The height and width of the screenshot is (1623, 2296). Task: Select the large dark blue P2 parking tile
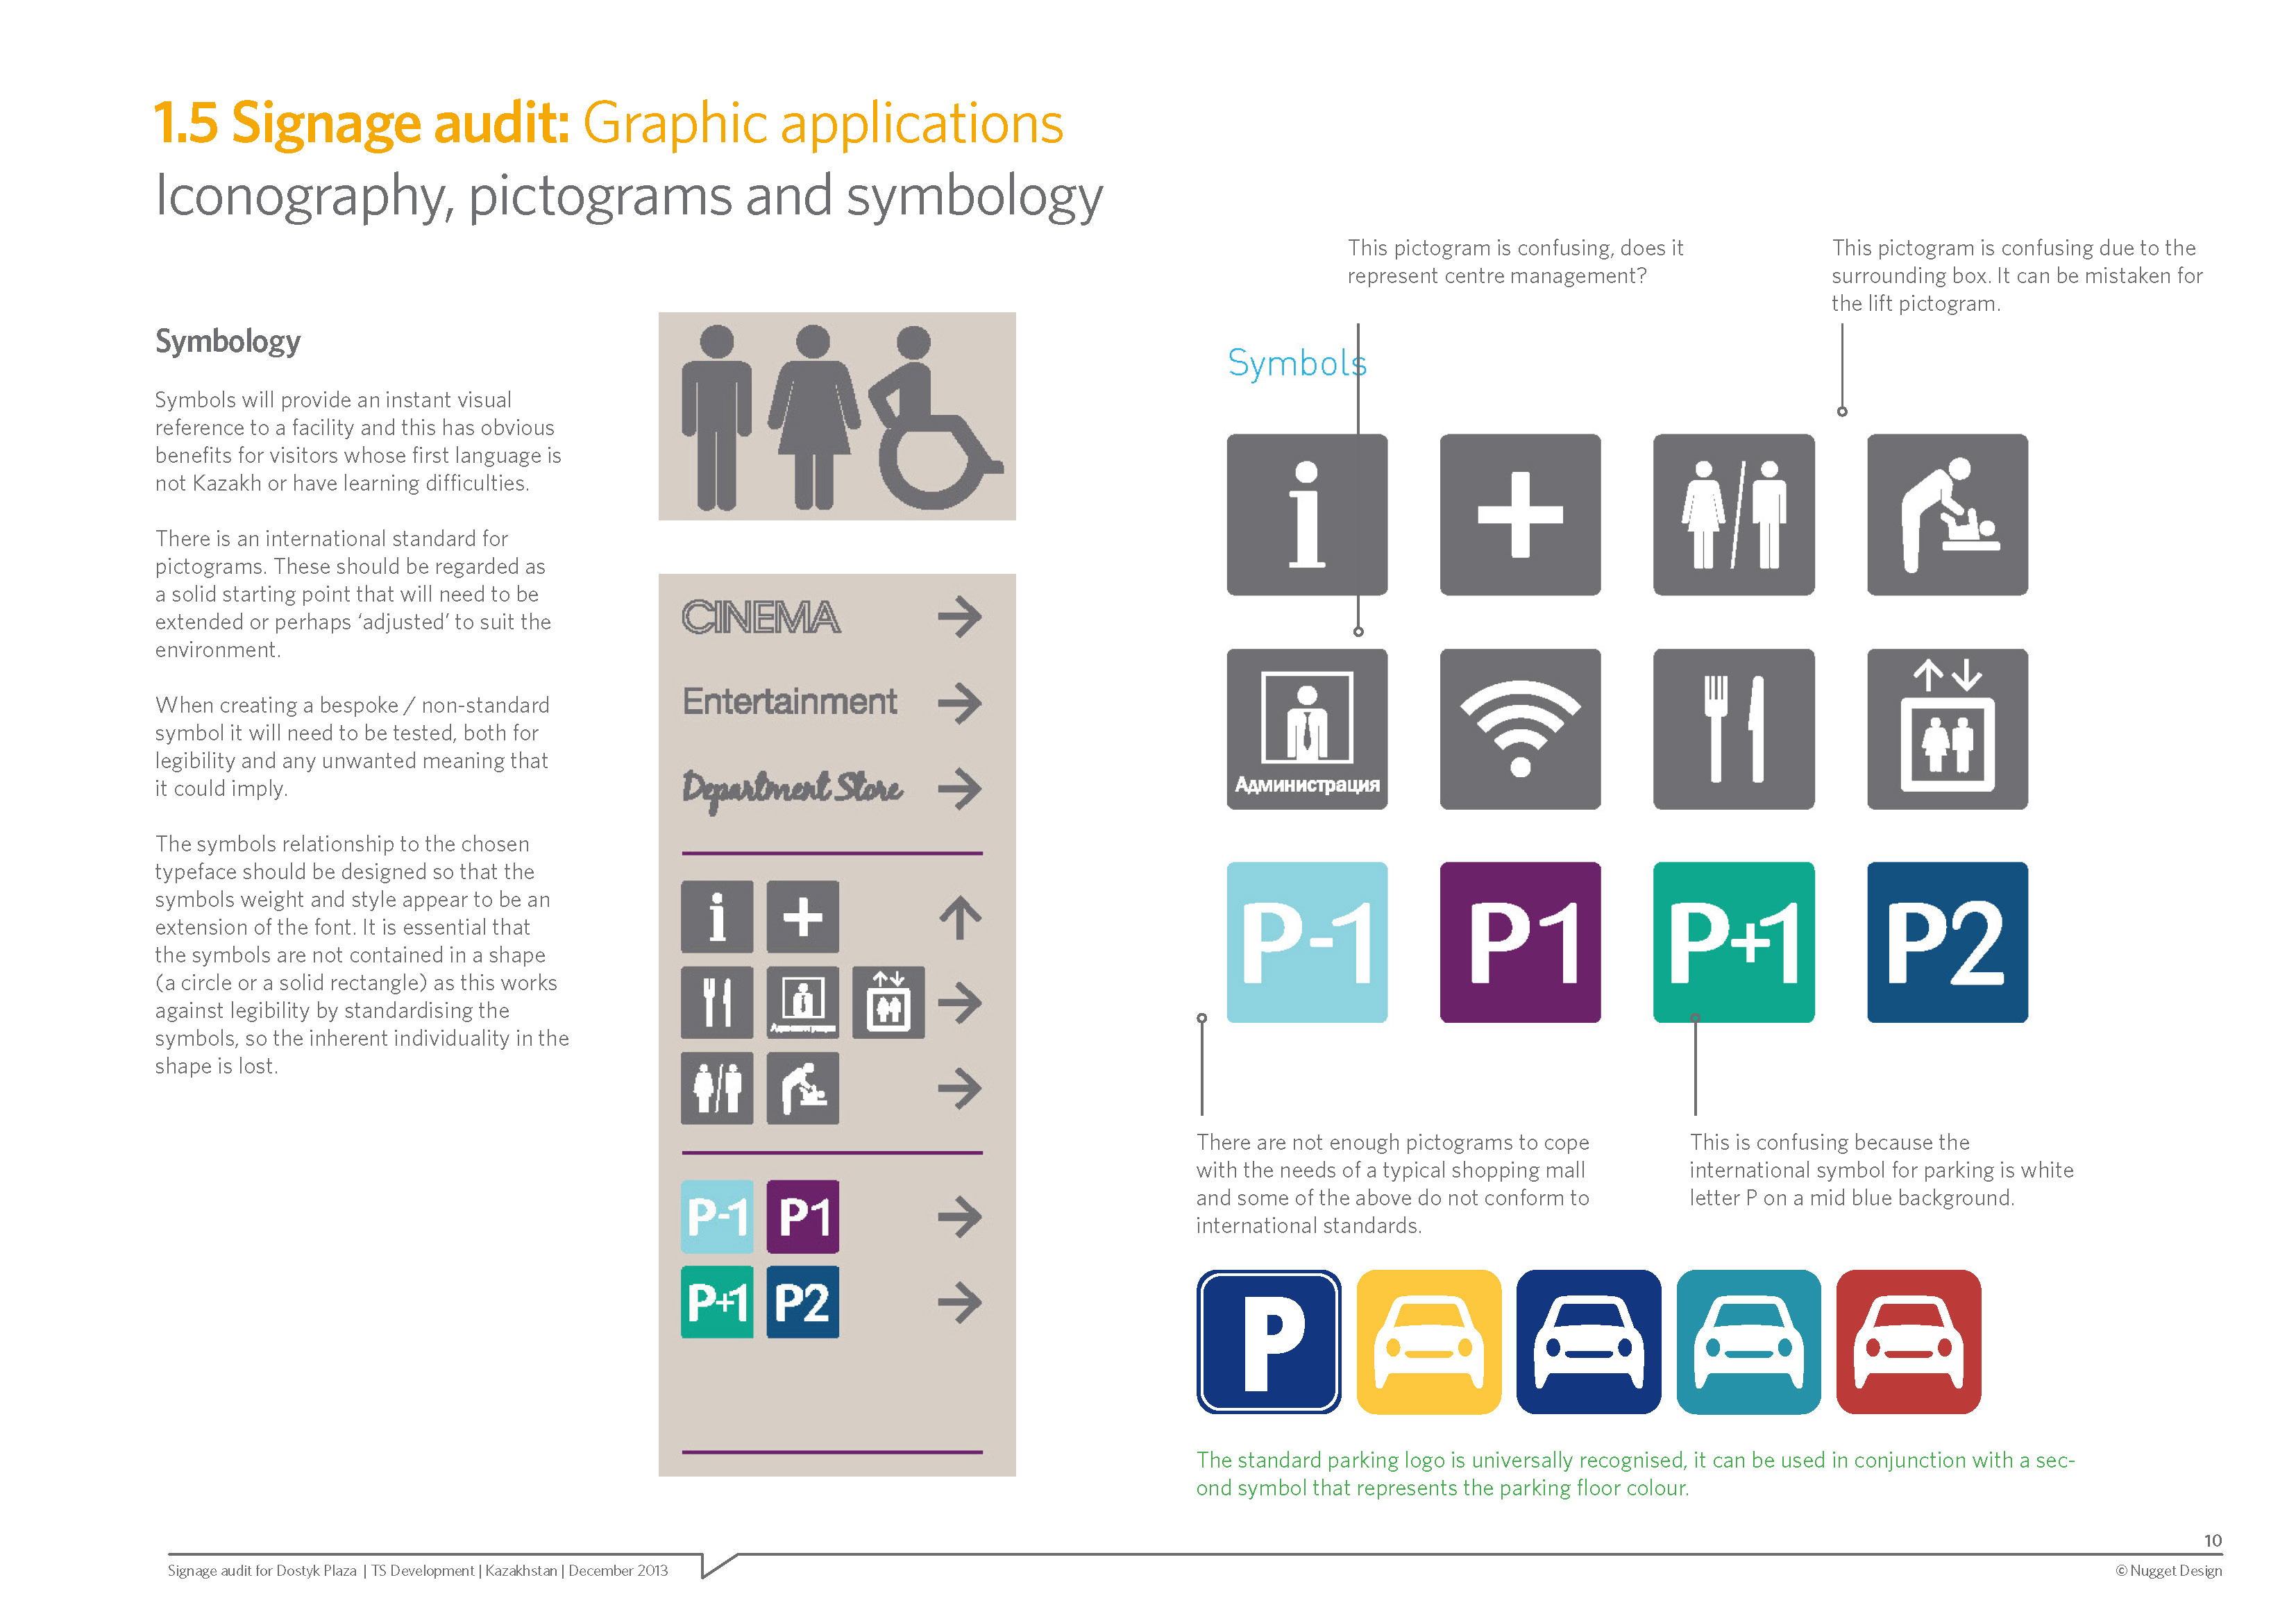click(x=1947, y=942)
